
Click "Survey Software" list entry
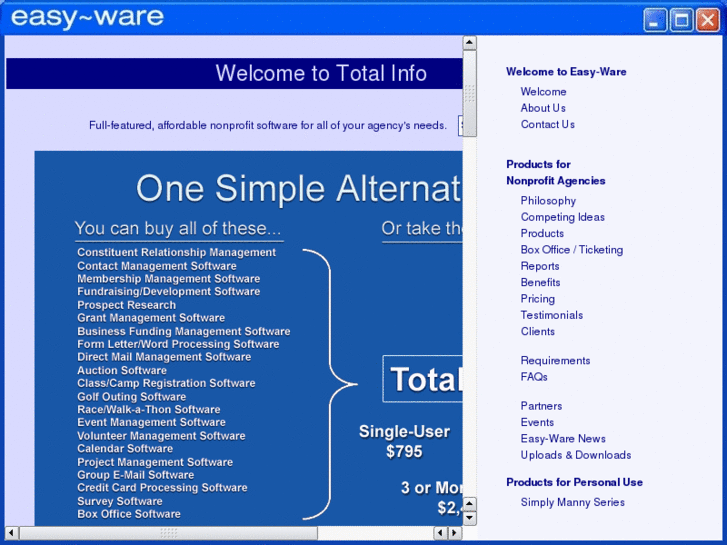coord(120,501)
